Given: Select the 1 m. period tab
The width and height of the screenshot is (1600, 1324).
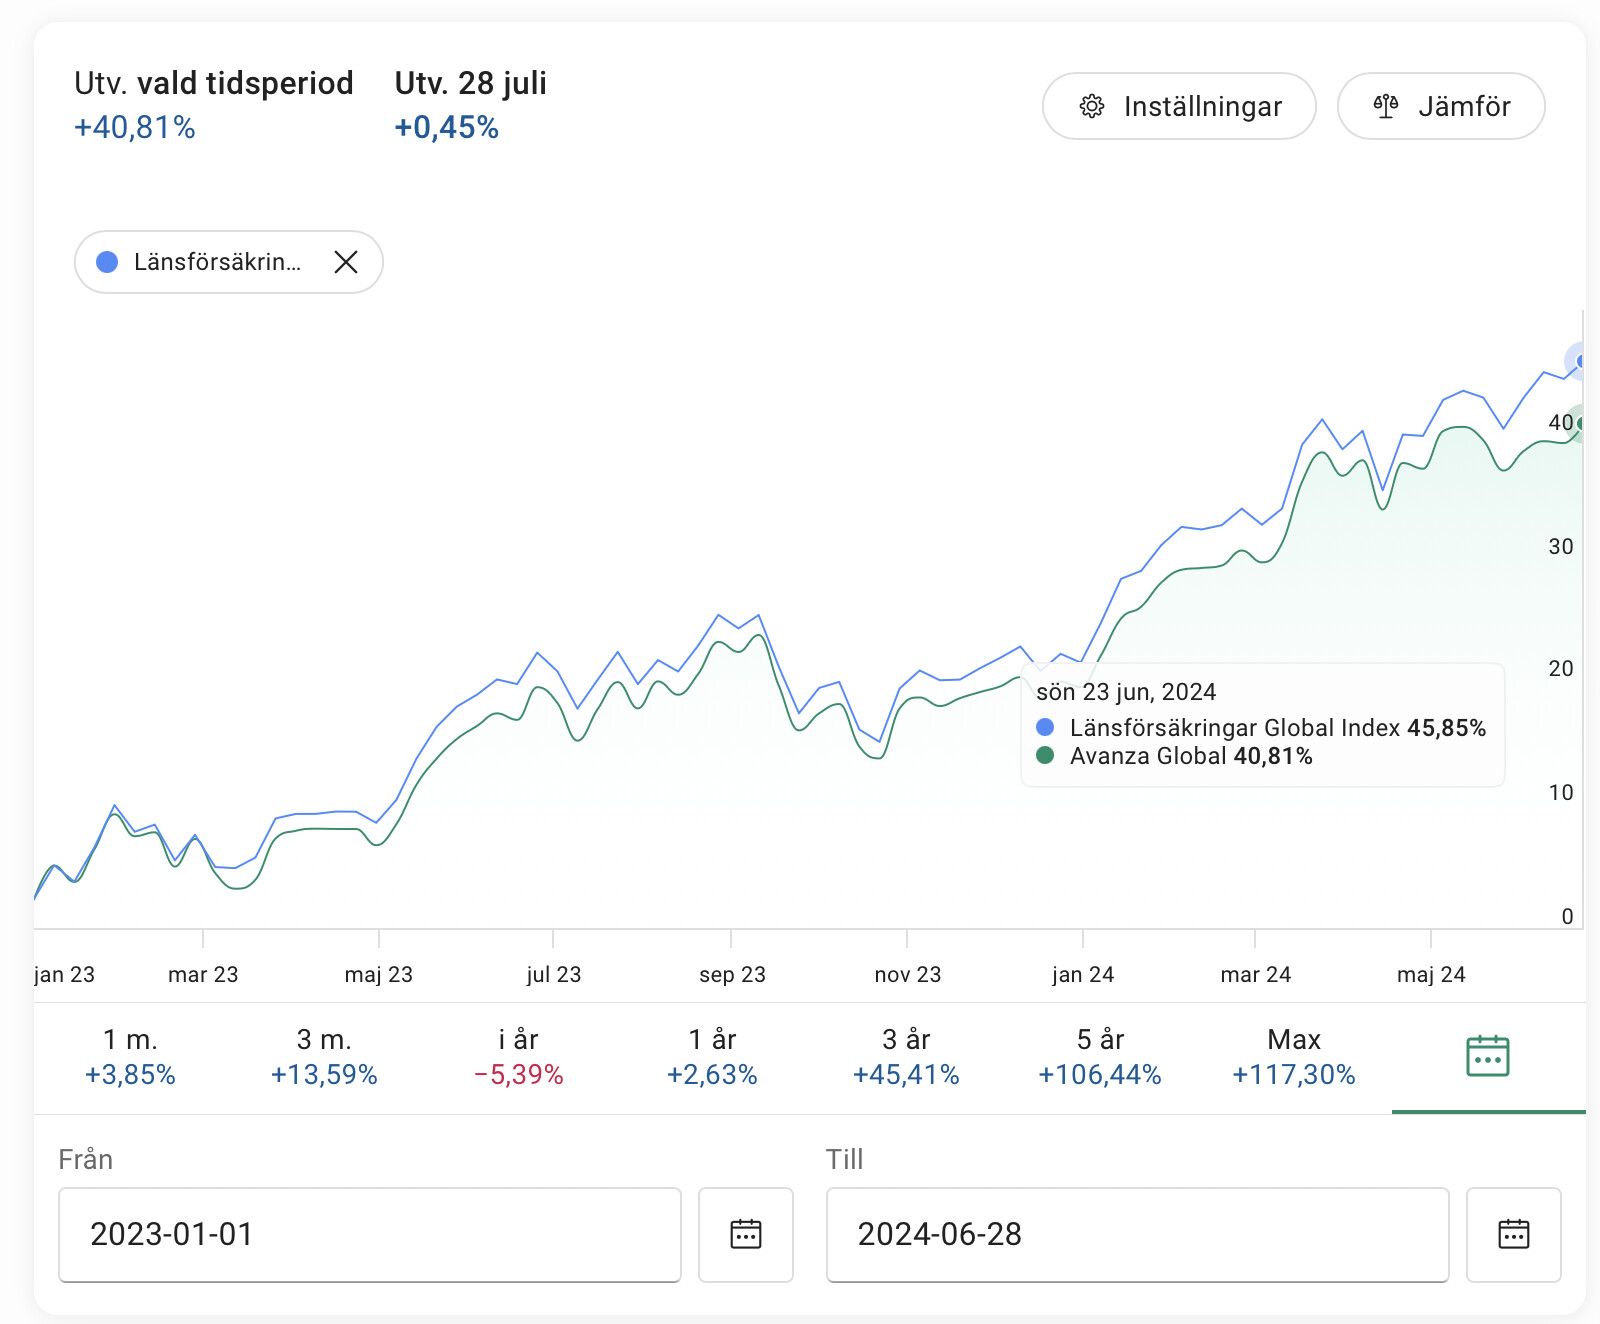Looking at the screenshot, I should click(131, 1057).
